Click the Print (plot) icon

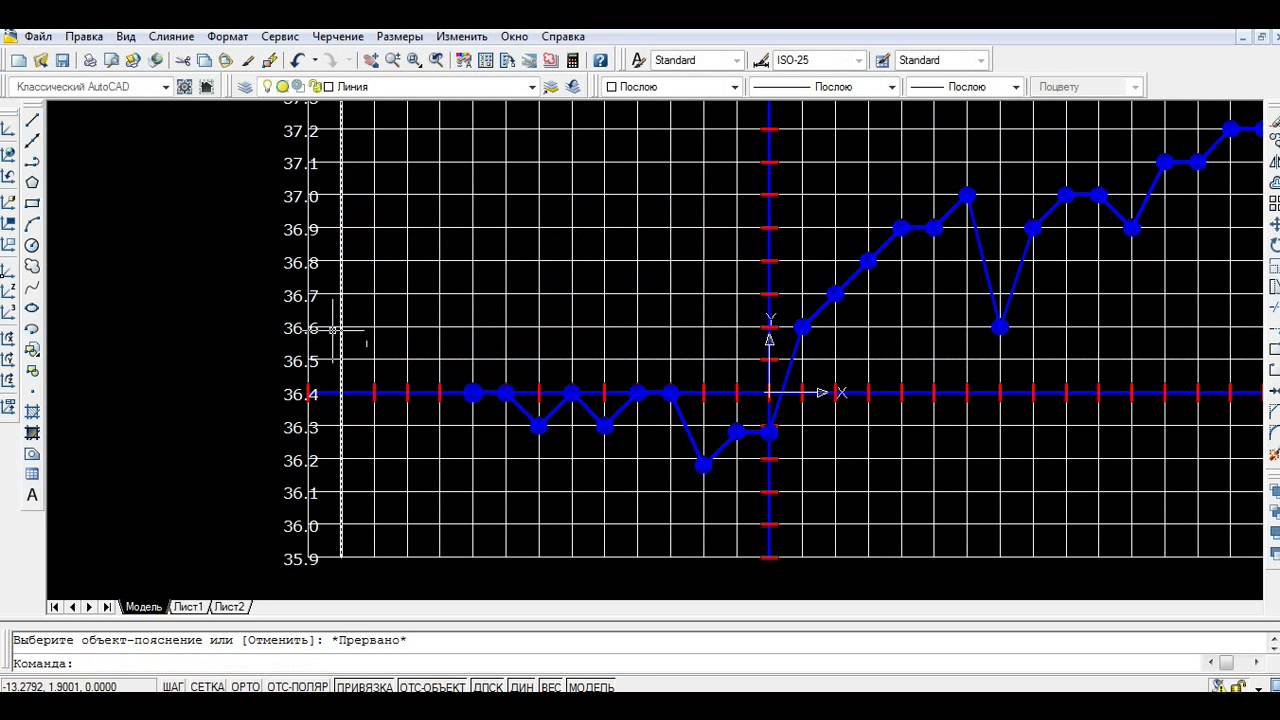[90, 61]
